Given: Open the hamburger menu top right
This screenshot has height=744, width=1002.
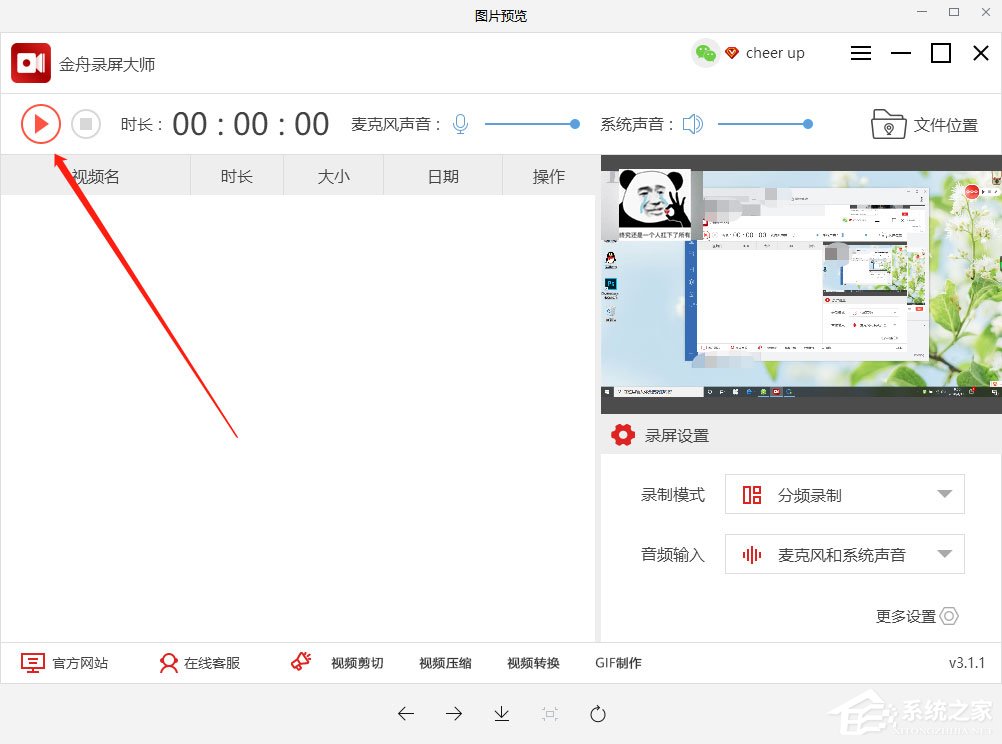Looking at the screenshot, I should pos(860,53).
